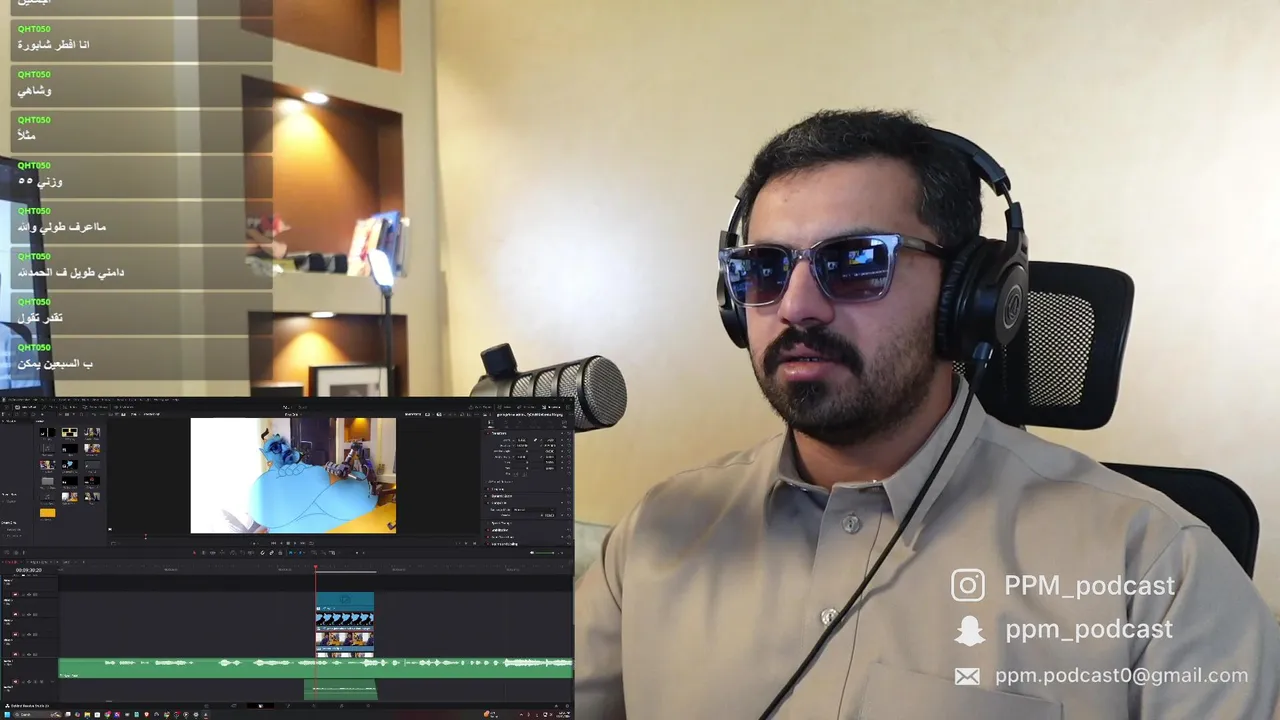1280x720 pixels.
Task: Select the long green audio clip
Action: [x=315, y=667]
